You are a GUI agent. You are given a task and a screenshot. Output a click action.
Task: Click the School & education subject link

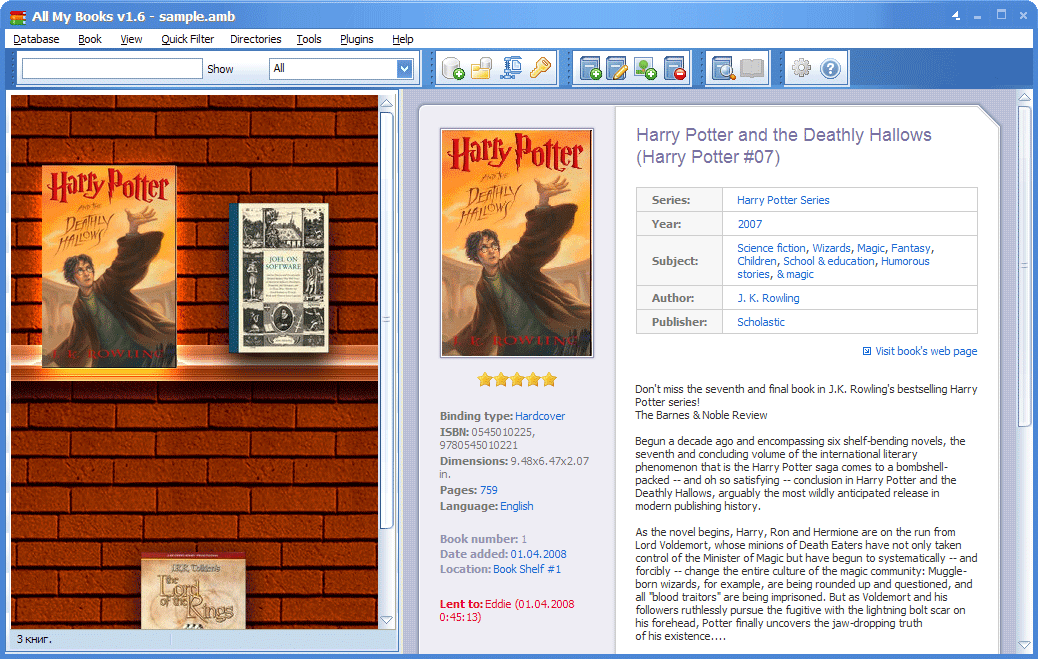pos(829,261)
